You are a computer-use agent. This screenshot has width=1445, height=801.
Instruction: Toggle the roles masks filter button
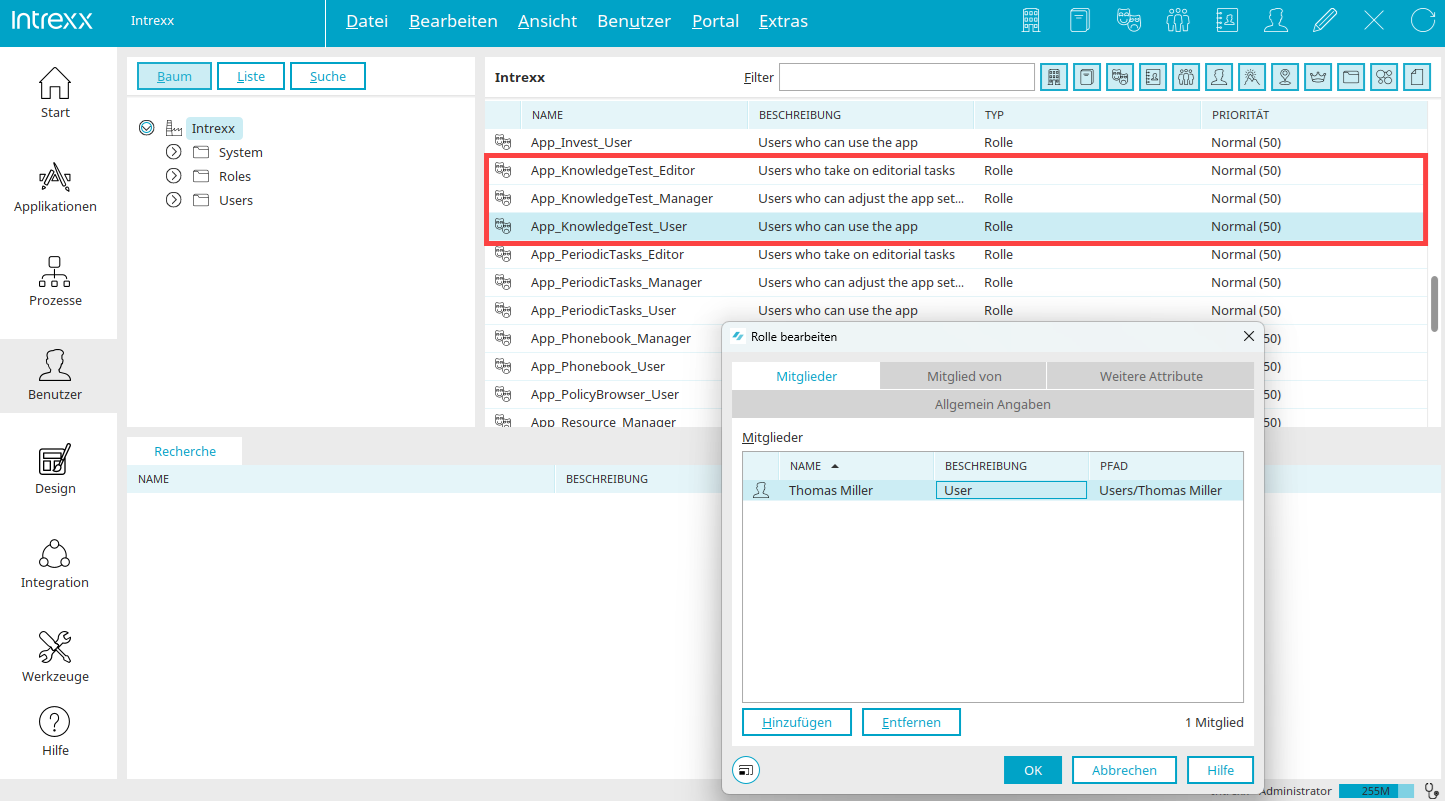pos(1120,77)
